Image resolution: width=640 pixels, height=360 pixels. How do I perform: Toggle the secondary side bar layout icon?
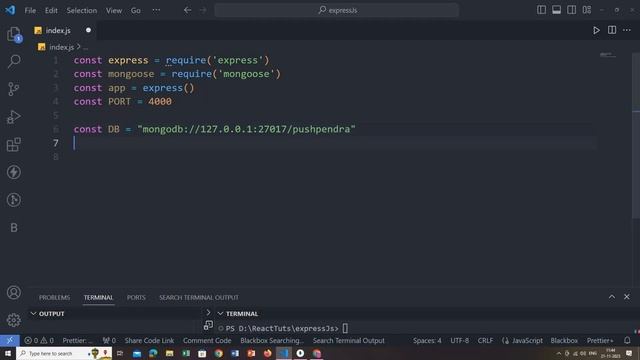571,10
